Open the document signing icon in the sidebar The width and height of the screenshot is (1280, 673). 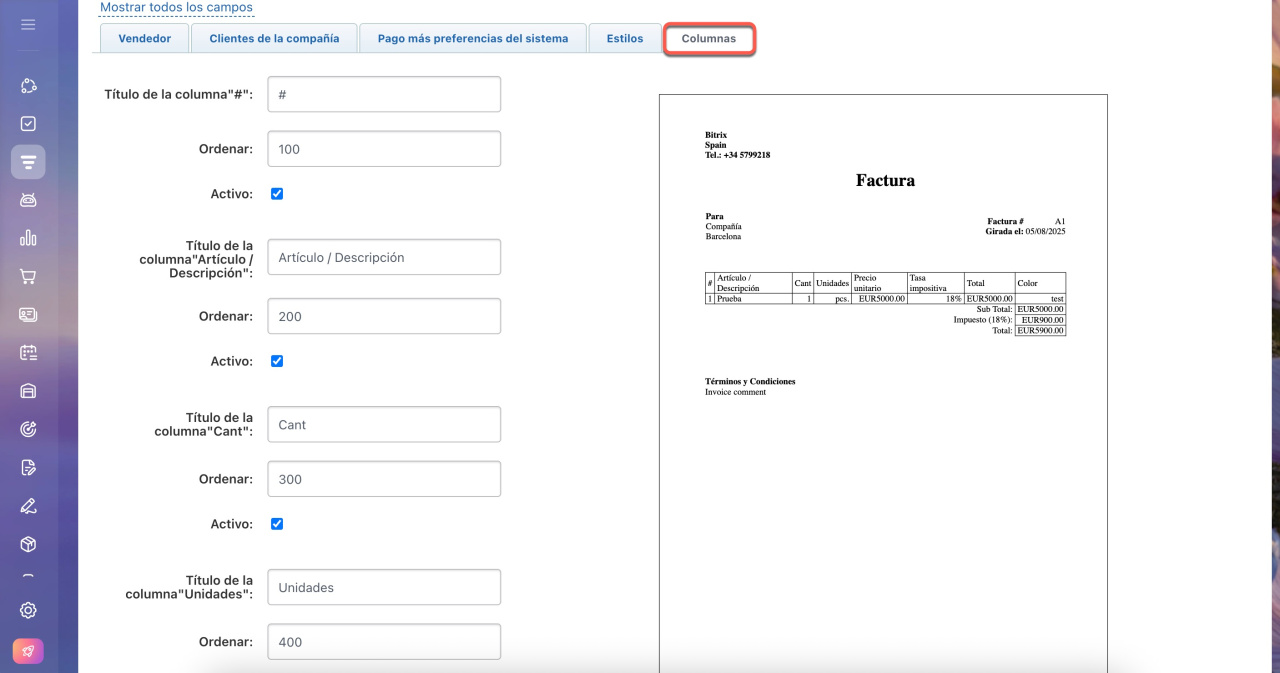click(28, 467)
